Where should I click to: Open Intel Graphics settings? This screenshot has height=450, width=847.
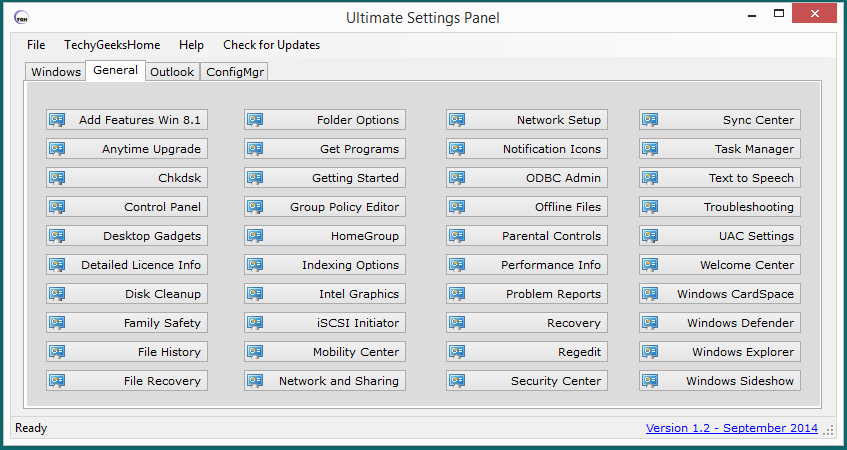click(325, 294)
